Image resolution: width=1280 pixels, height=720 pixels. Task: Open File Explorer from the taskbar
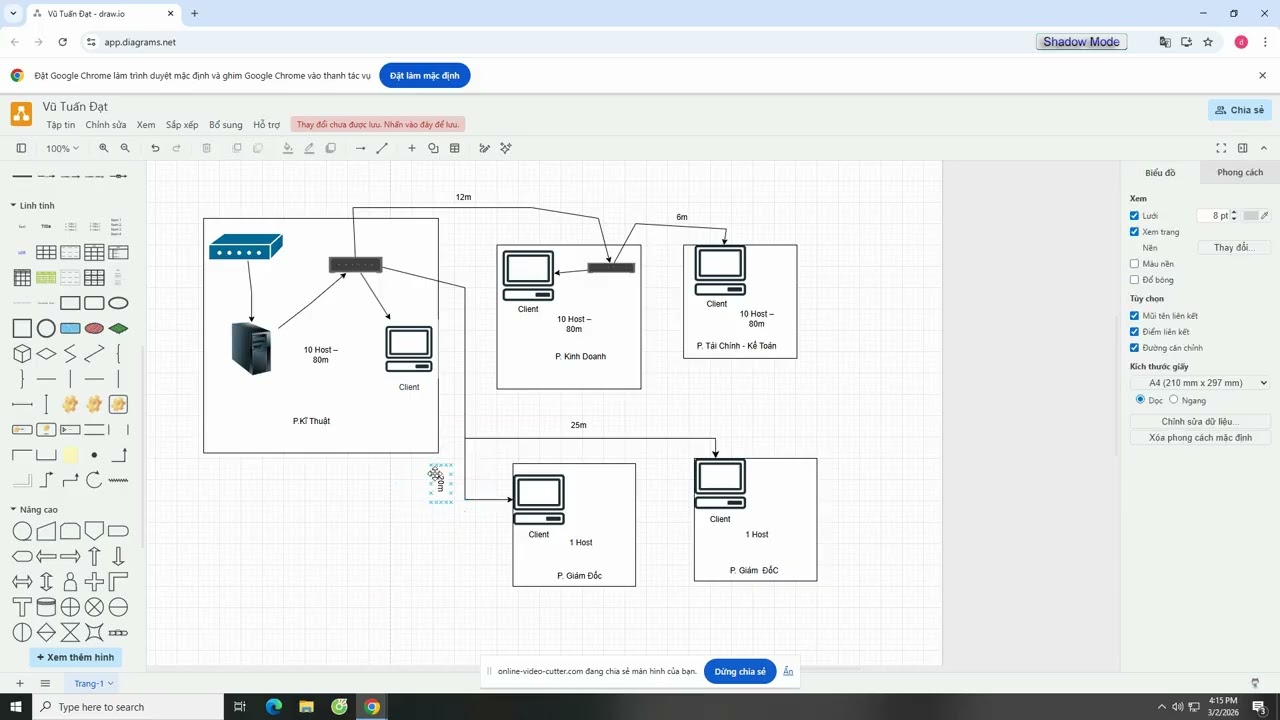coord(307,707)
